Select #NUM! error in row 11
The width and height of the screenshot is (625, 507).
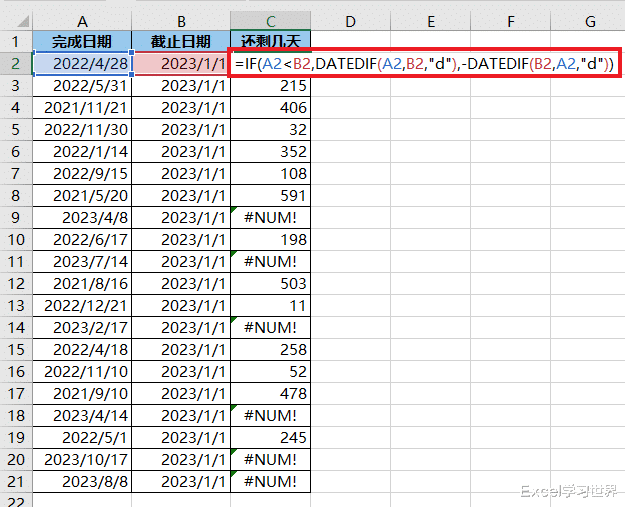coord(271,261)
